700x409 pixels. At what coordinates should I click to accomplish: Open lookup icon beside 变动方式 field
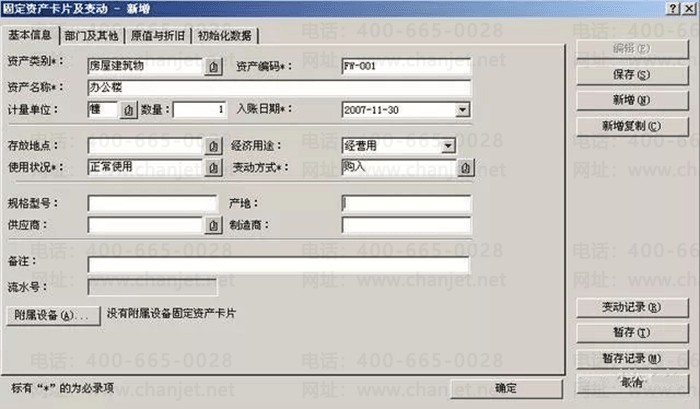coord(465,167)
